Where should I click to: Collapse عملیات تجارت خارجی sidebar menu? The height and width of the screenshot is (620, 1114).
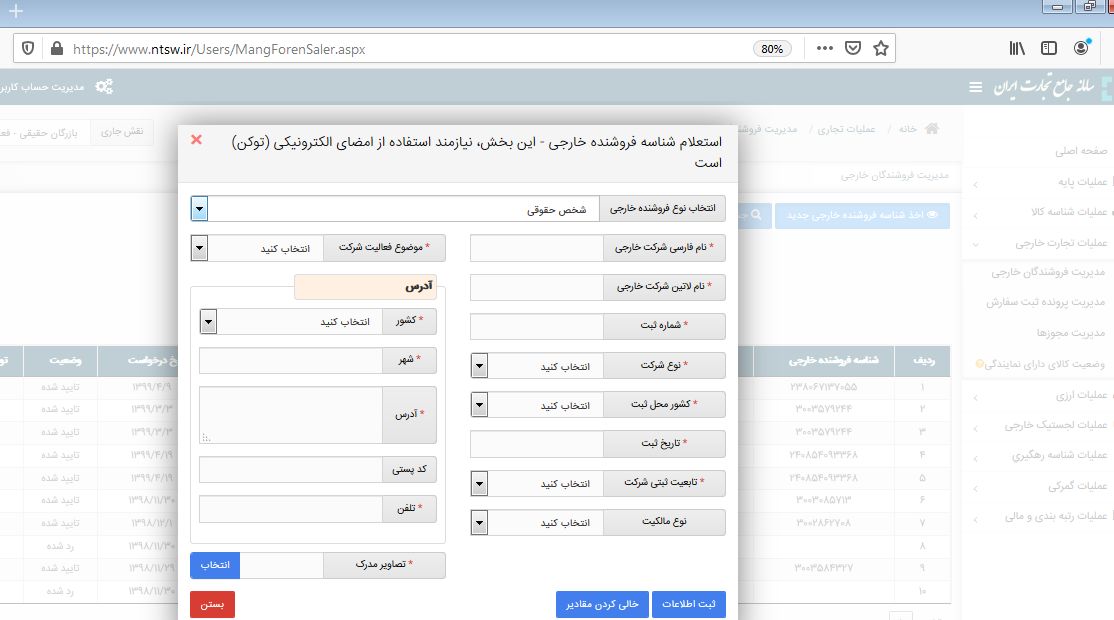(1061, 243)
